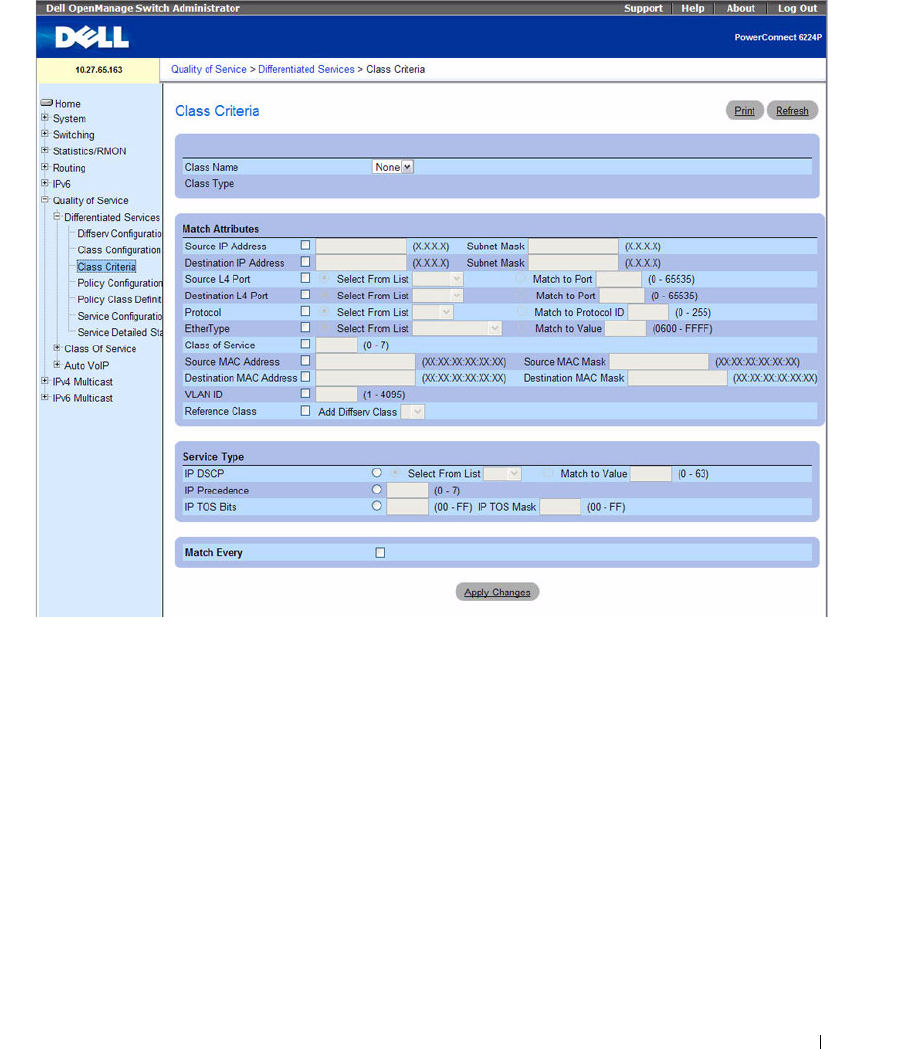Click the IP TOS Mask input field
Image resolution: width=900 pixels, height=1049 pixels.
[560, 507]
